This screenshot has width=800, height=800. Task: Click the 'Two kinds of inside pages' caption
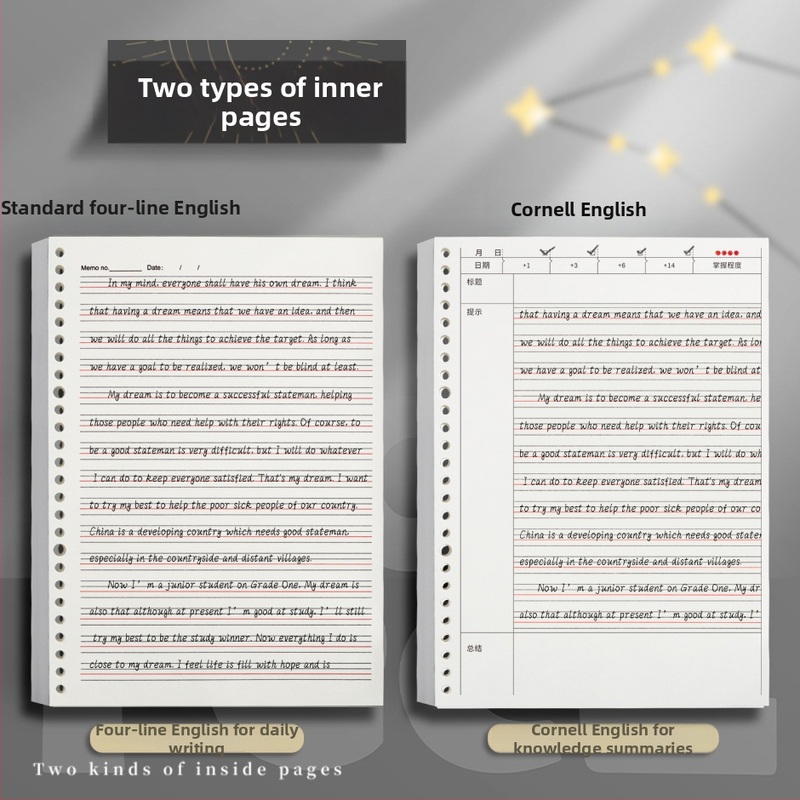188,769
